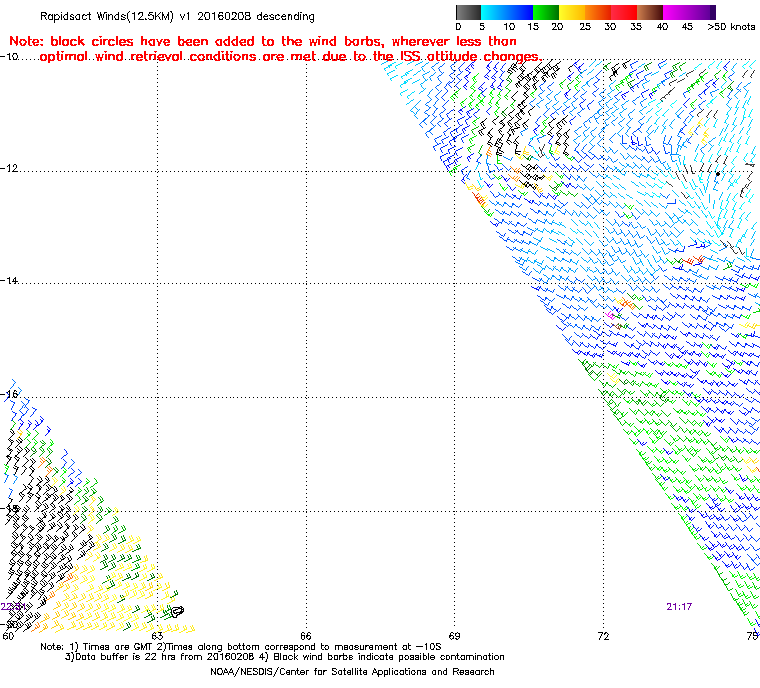
Task: Click the brown 35-40 knots legend segment
Action: click(650, 12)
